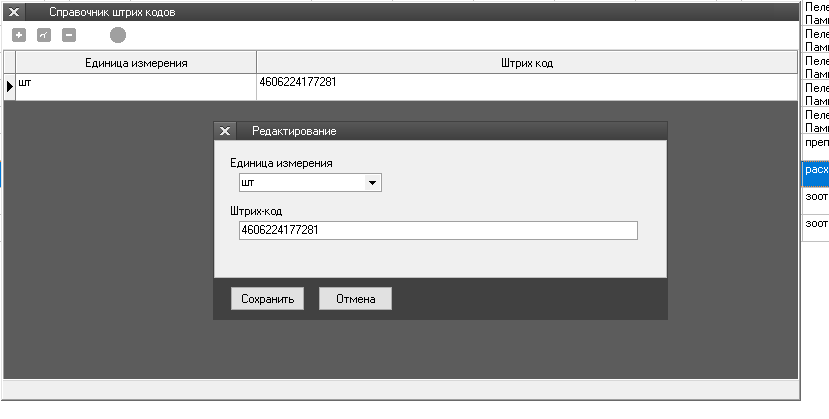The image size is (829, 419).
Task: Click the gray circle toolbar indicator
Action: [x=118, y=35]
